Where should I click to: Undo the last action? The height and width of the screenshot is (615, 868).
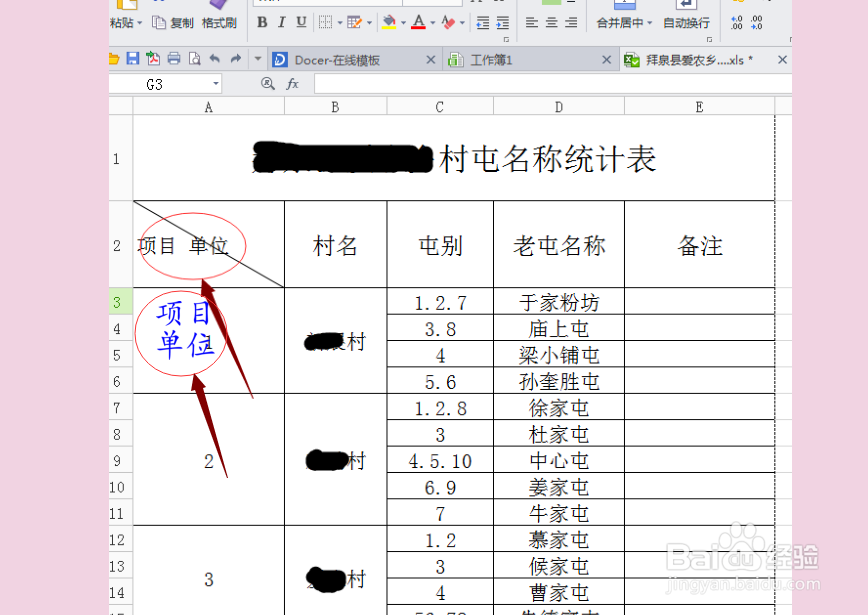[214, 57]
